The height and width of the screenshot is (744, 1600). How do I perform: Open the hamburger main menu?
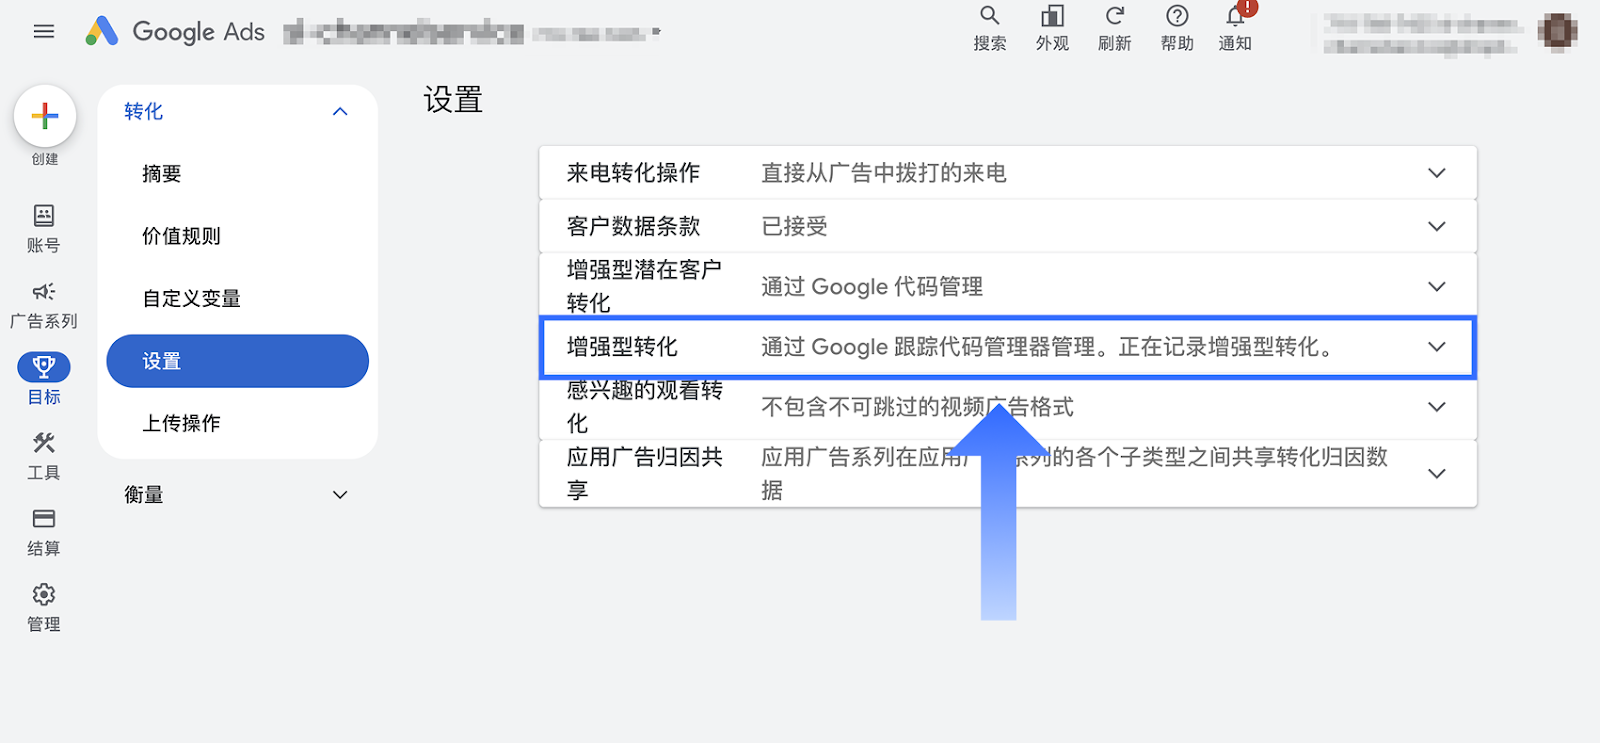point(44,32)
